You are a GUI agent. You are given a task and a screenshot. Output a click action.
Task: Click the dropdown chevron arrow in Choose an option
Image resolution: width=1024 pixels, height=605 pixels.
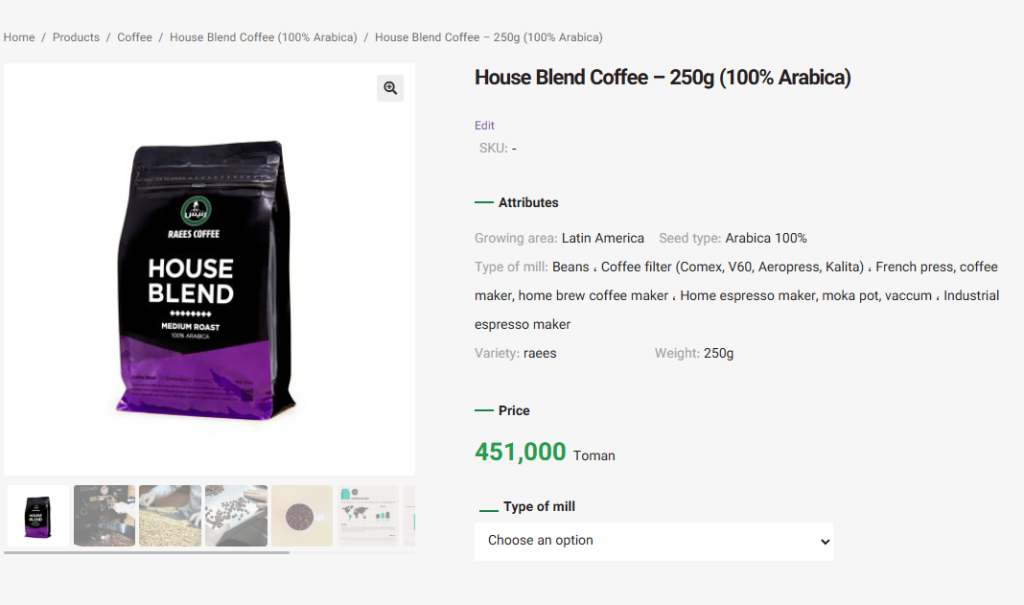point(825,542)
